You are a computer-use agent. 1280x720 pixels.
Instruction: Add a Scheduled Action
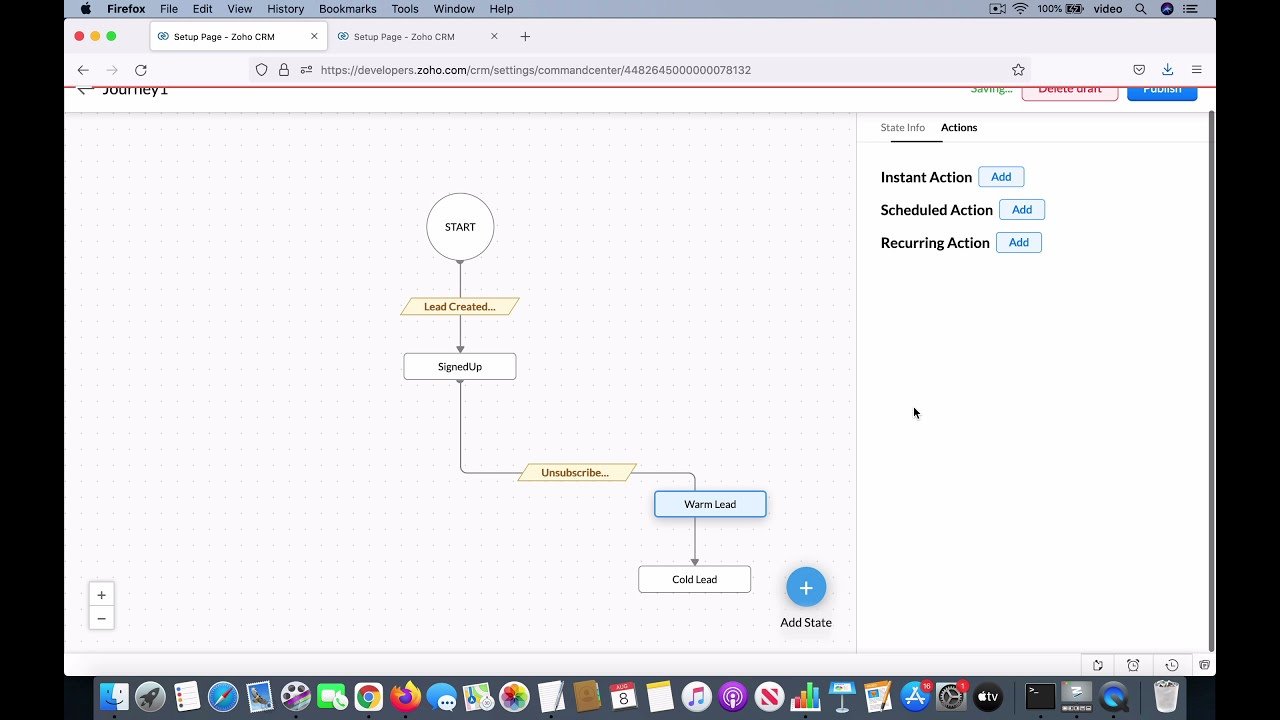[1022, 210]
